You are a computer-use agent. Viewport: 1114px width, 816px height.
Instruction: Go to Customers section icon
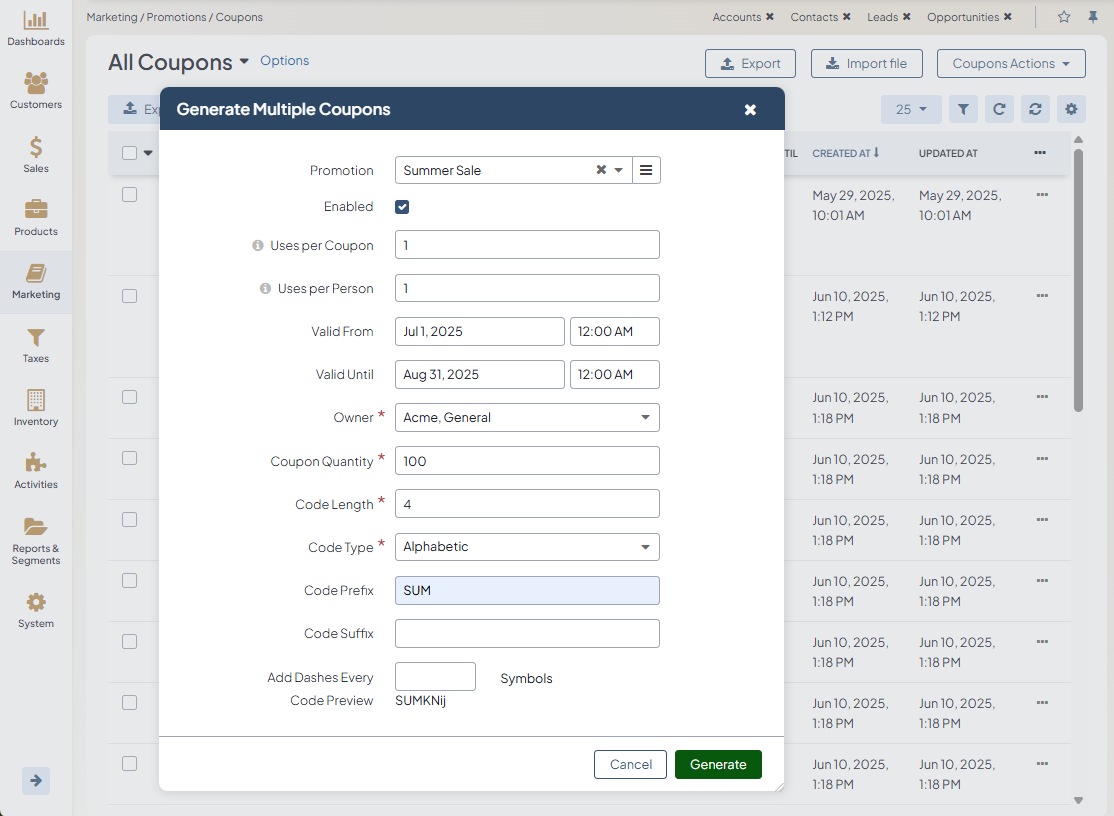coord(36,84)
